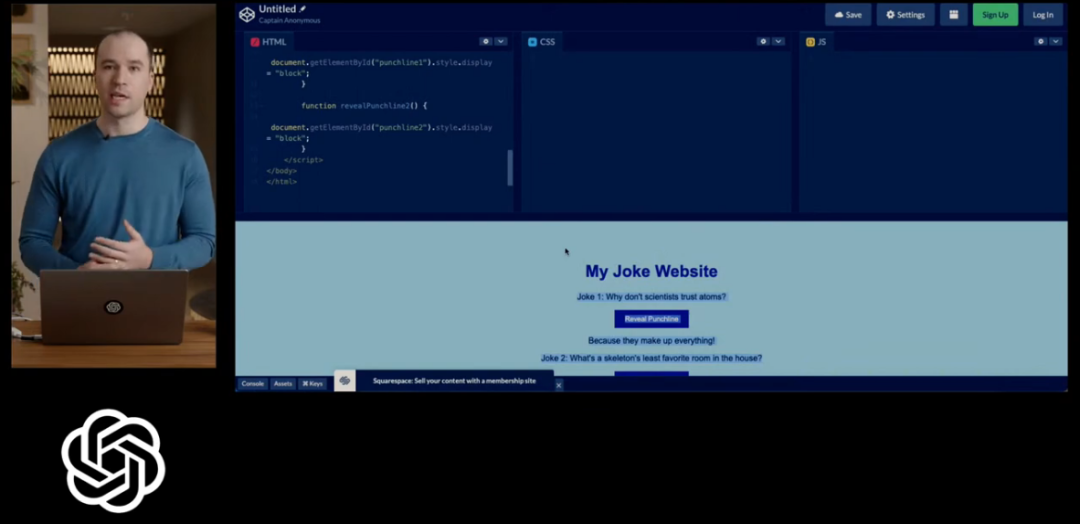Click the revealPunchline2 function code line
This screenshot has width=1080, height=524.
tap(364, 106)
